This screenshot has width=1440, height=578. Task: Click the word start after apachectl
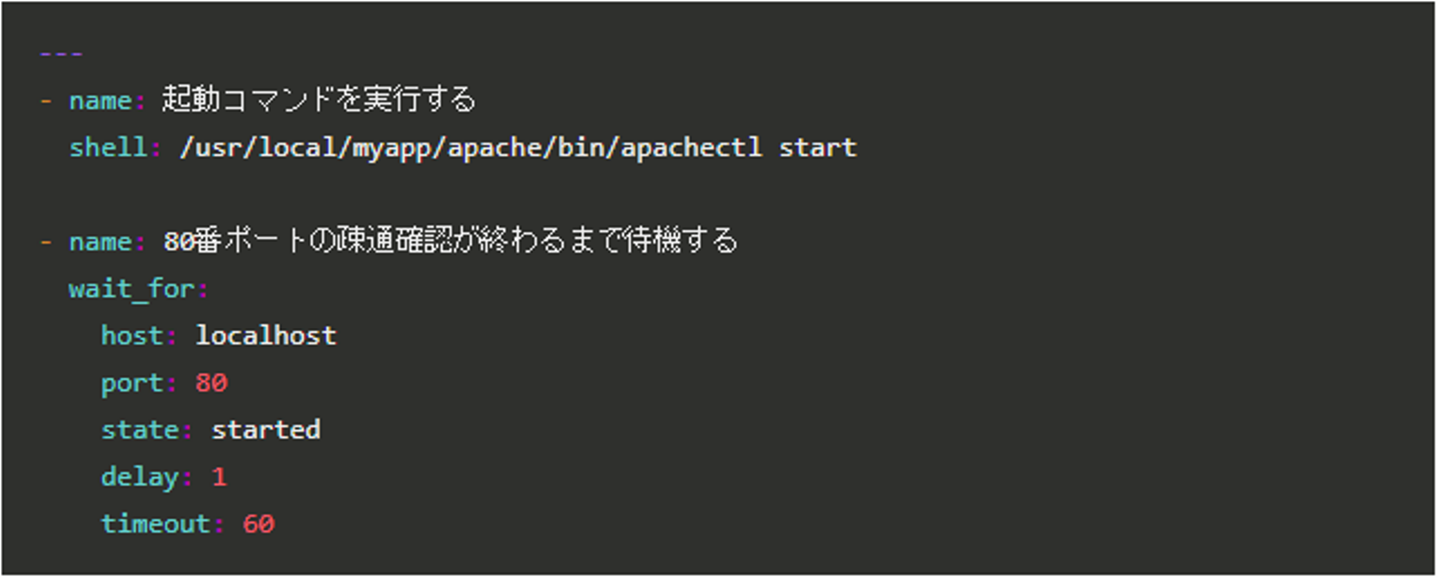point(817,148)
